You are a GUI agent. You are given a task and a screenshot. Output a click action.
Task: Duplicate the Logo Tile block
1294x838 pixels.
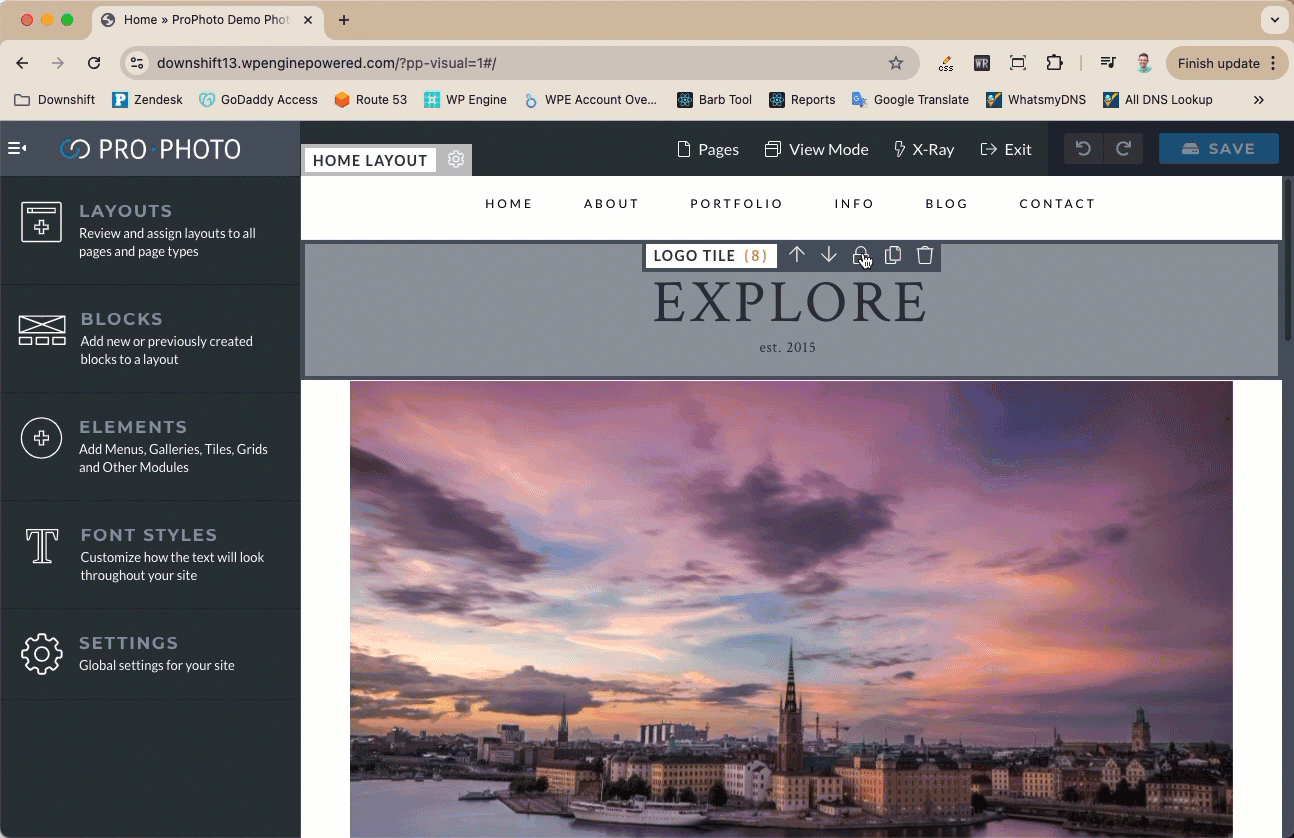[x=893, y=255]
